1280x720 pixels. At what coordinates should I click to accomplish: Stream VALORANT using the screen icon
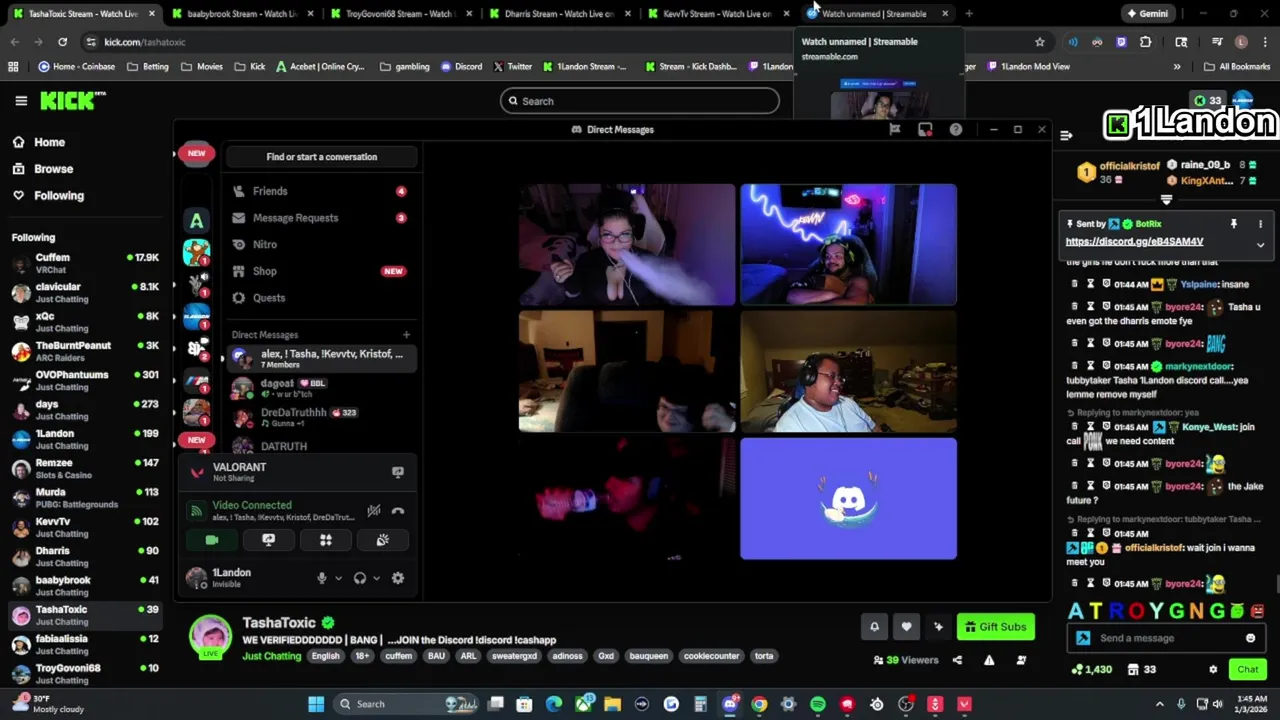[x=398, y=472]
